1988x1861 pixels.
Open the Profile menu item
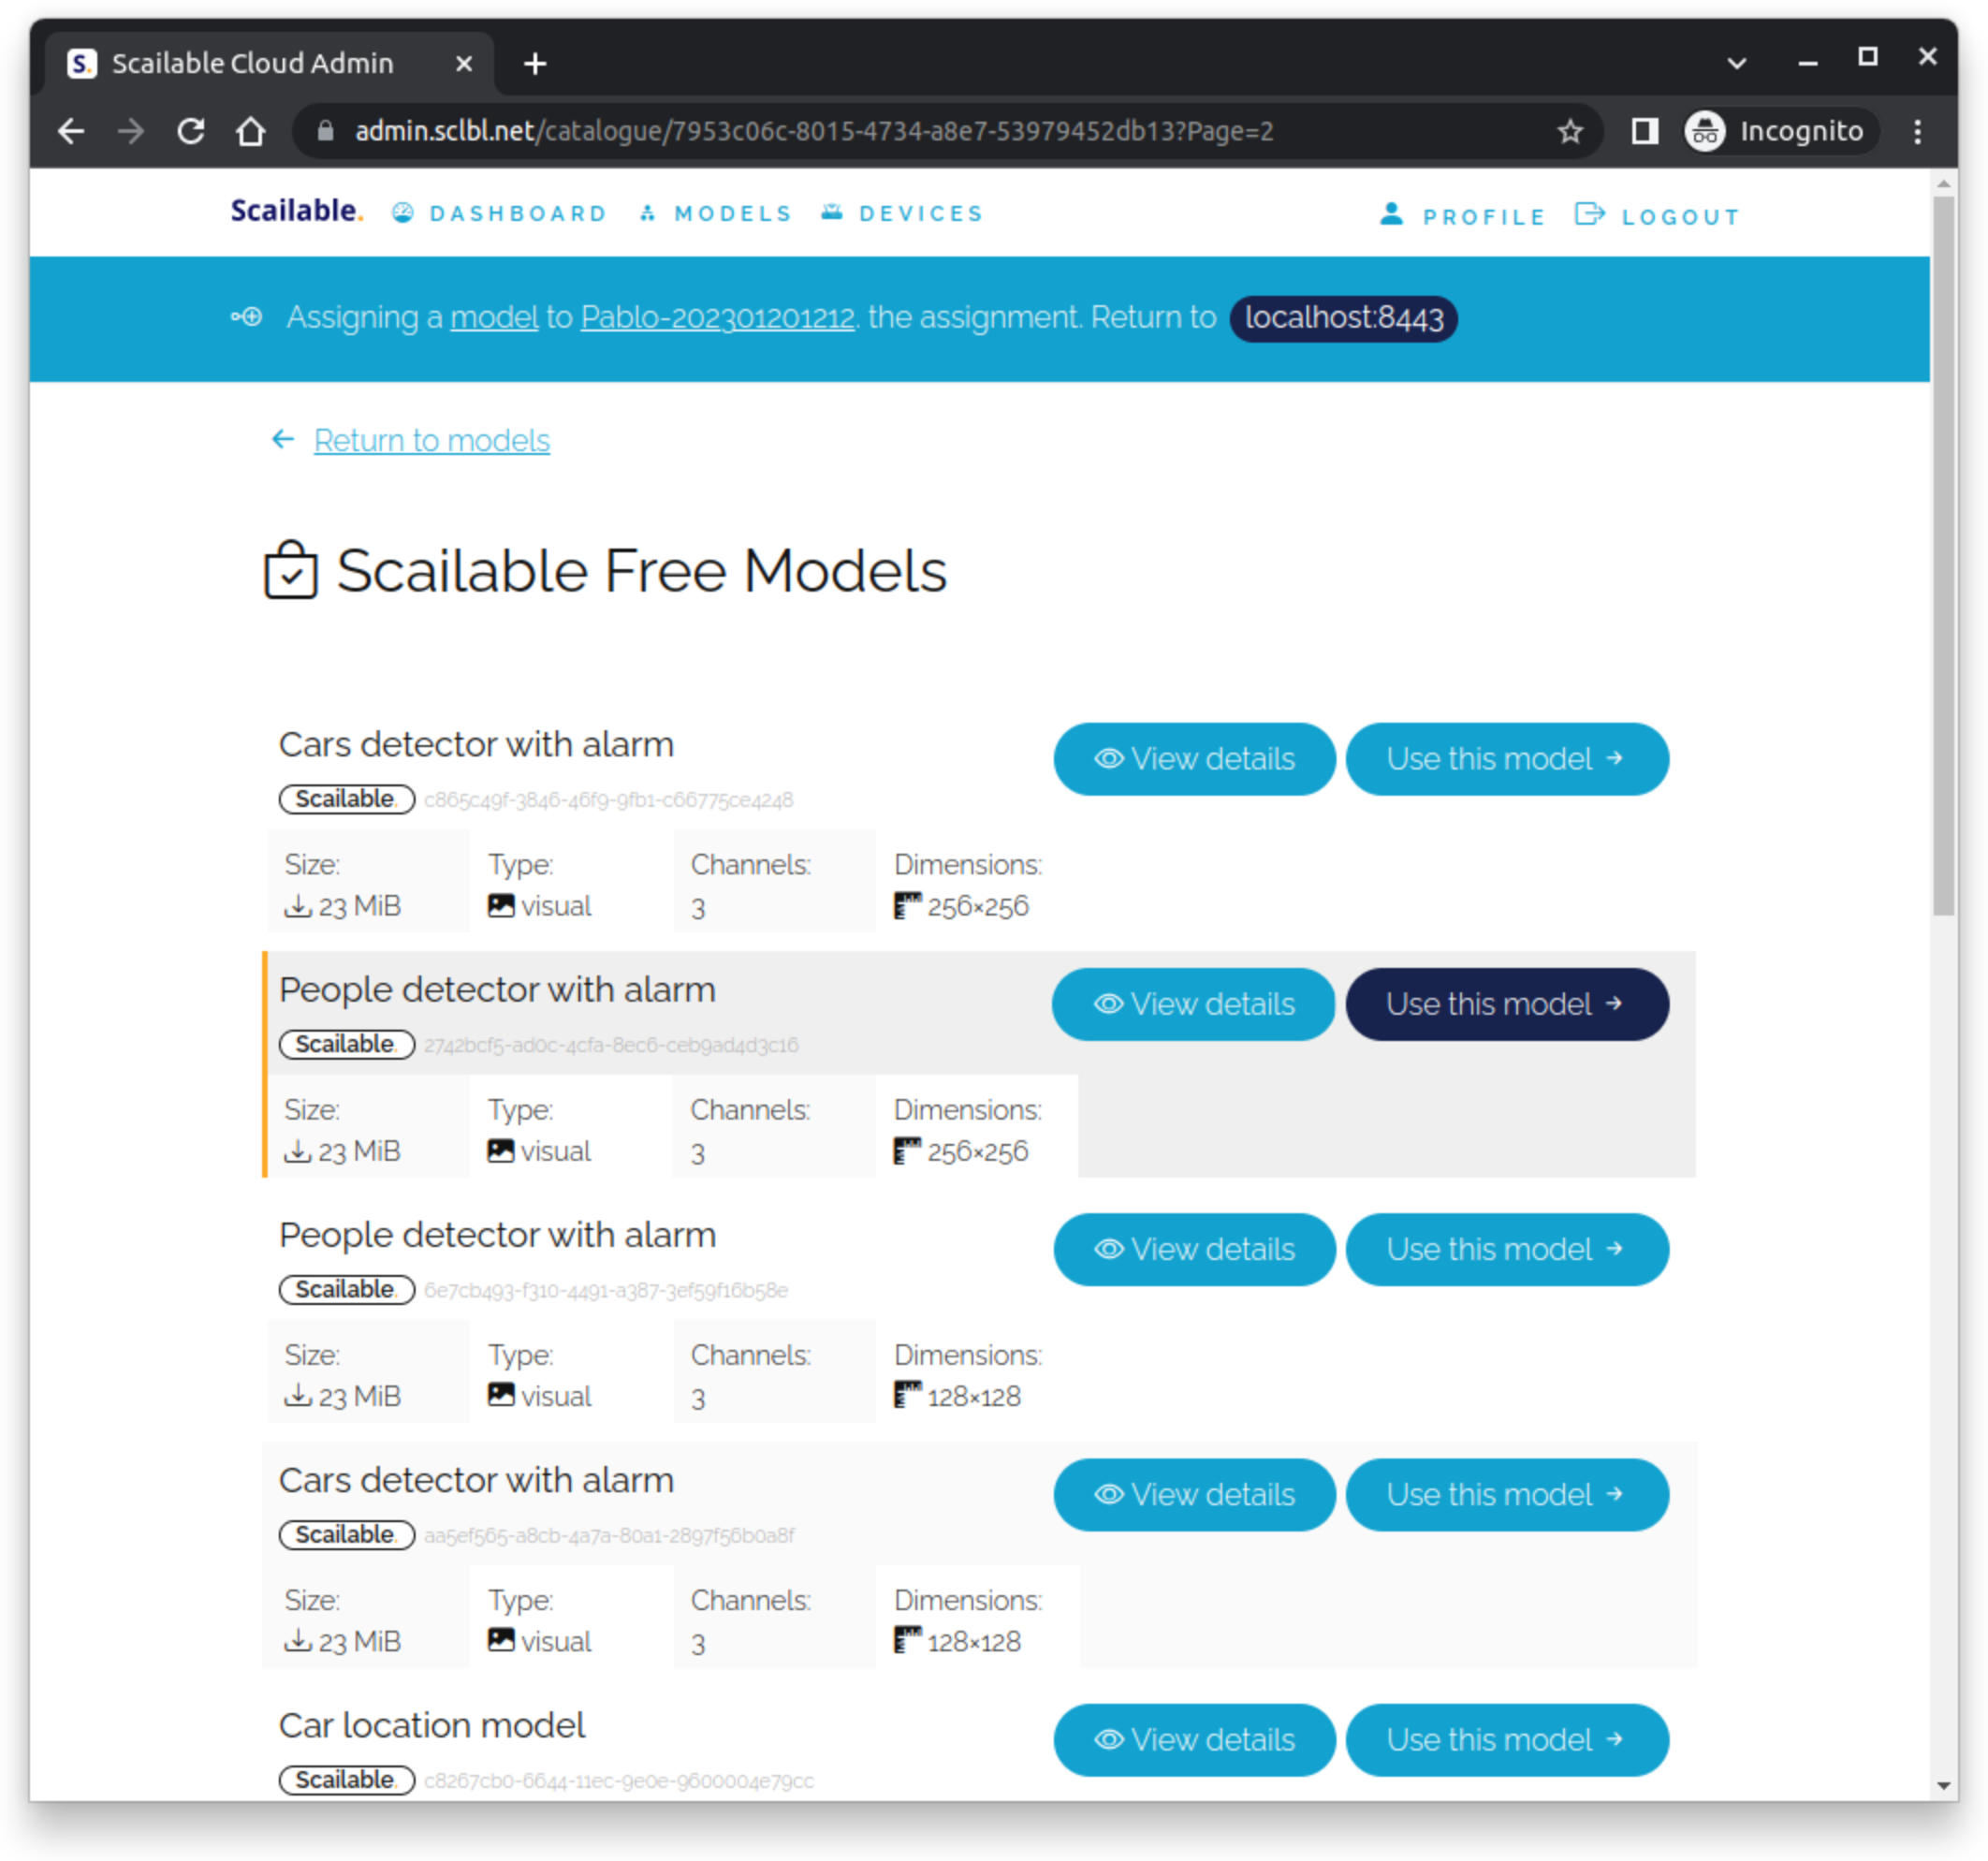click(x=1463, y=216)
